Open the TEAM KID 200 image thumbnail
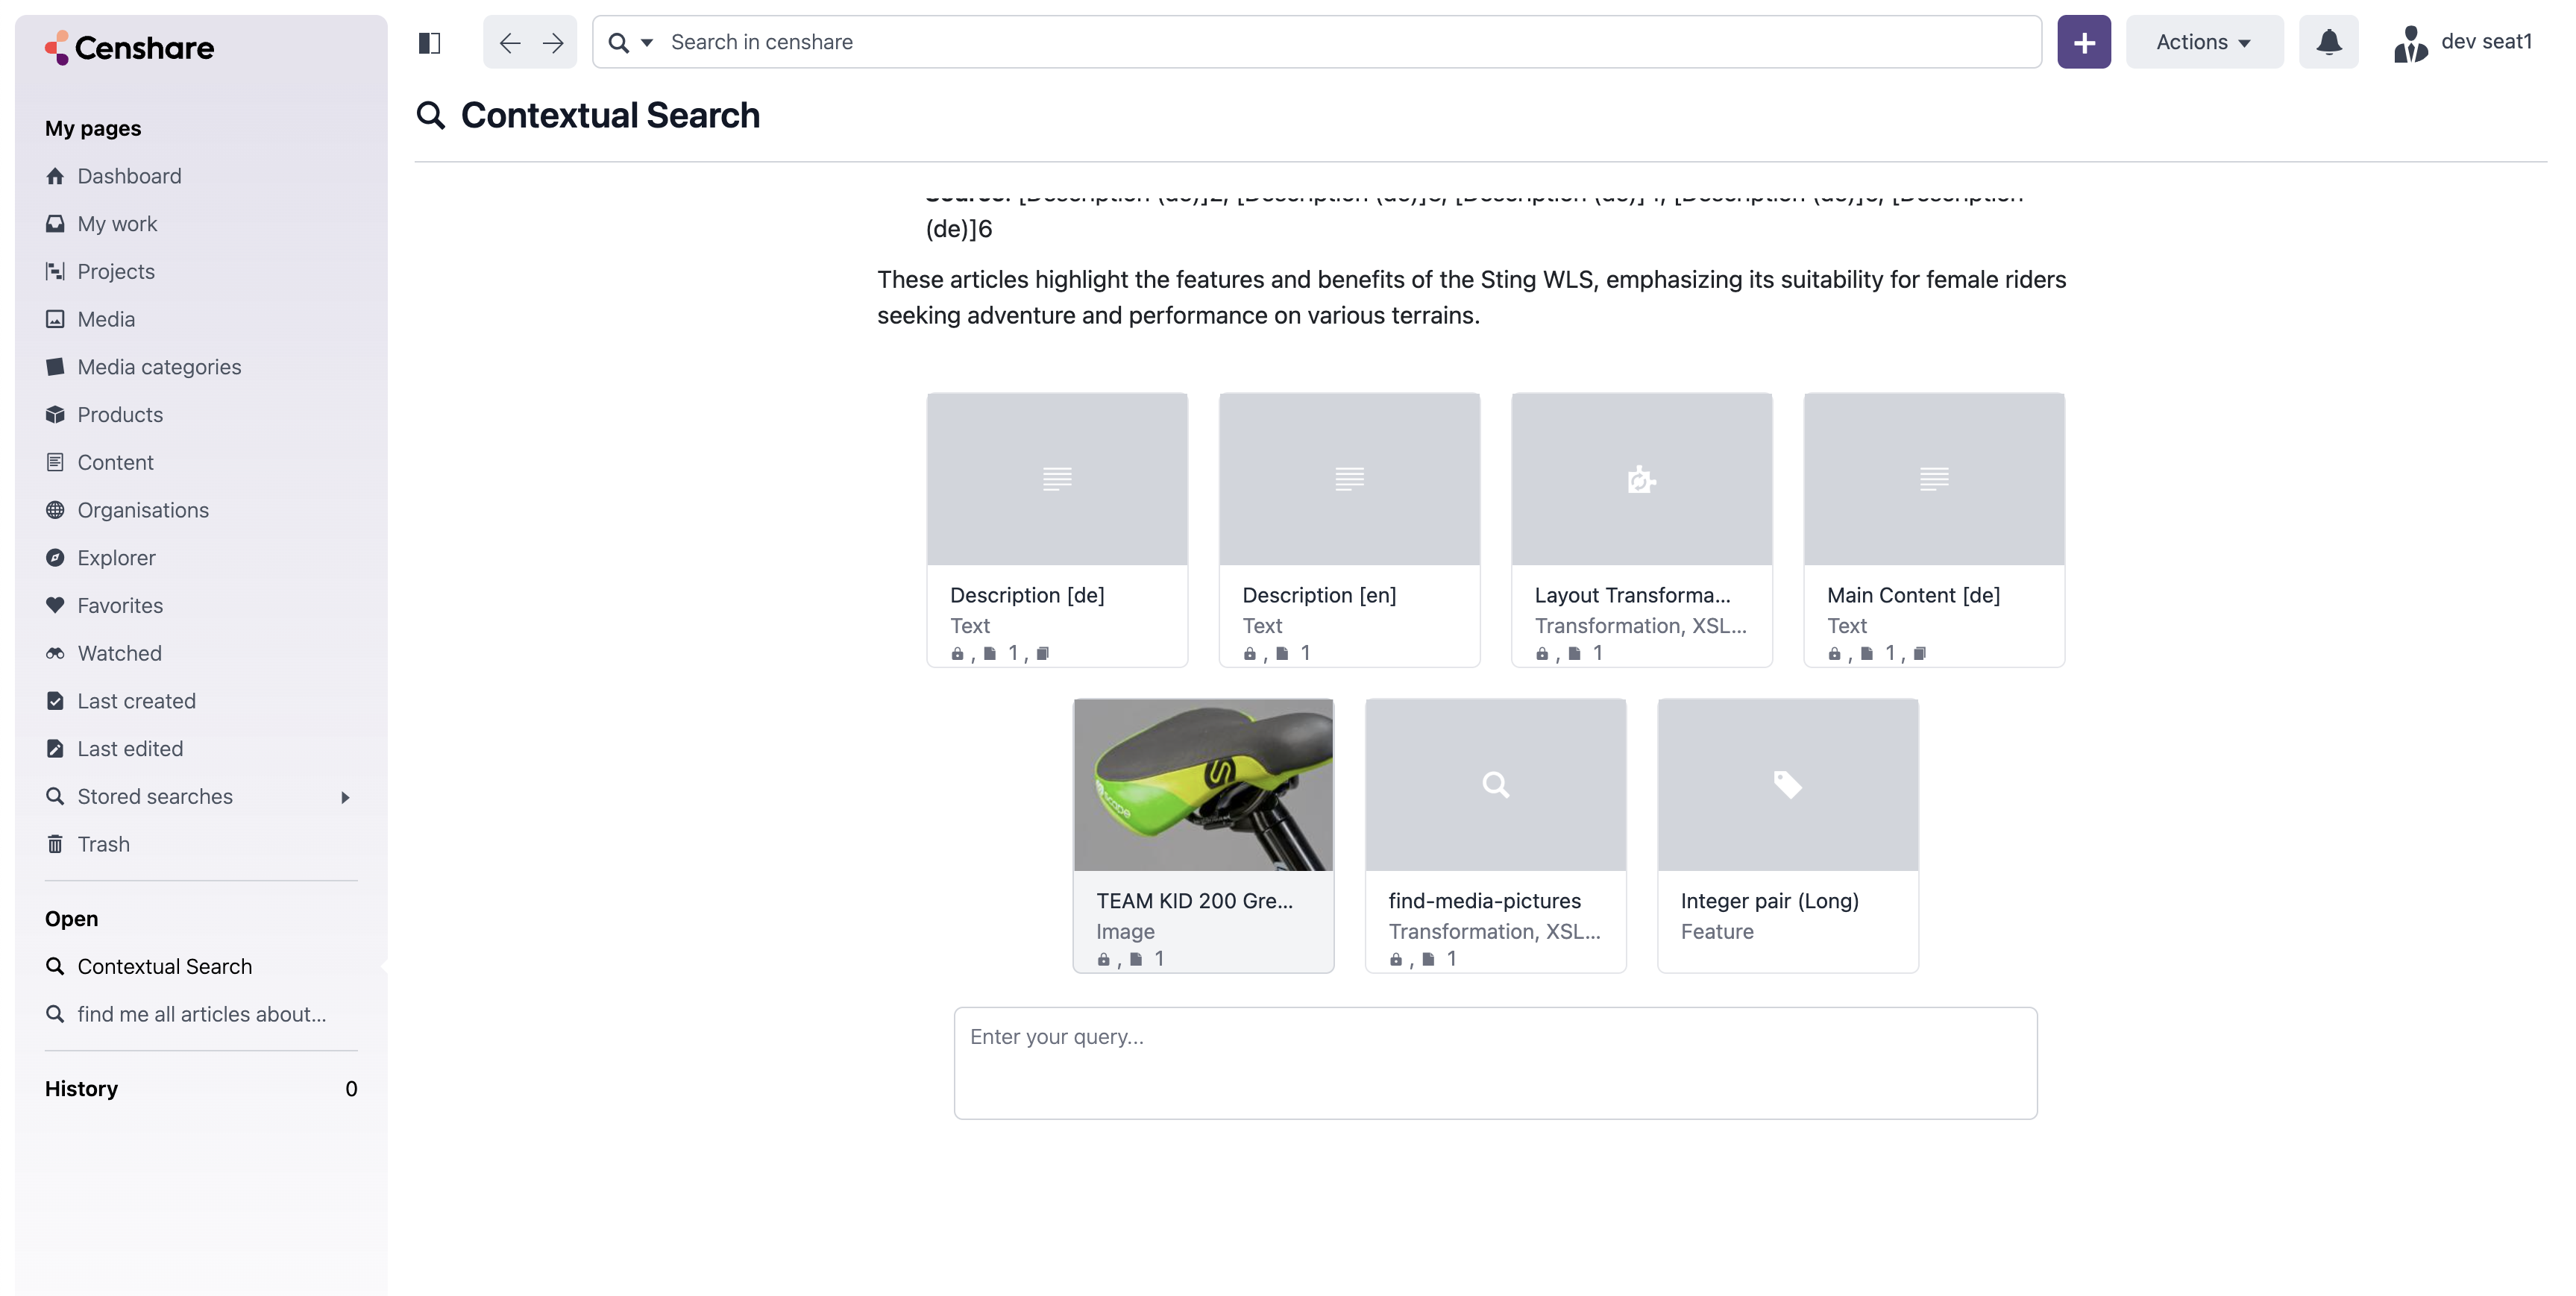 (x=1203, y=785)
